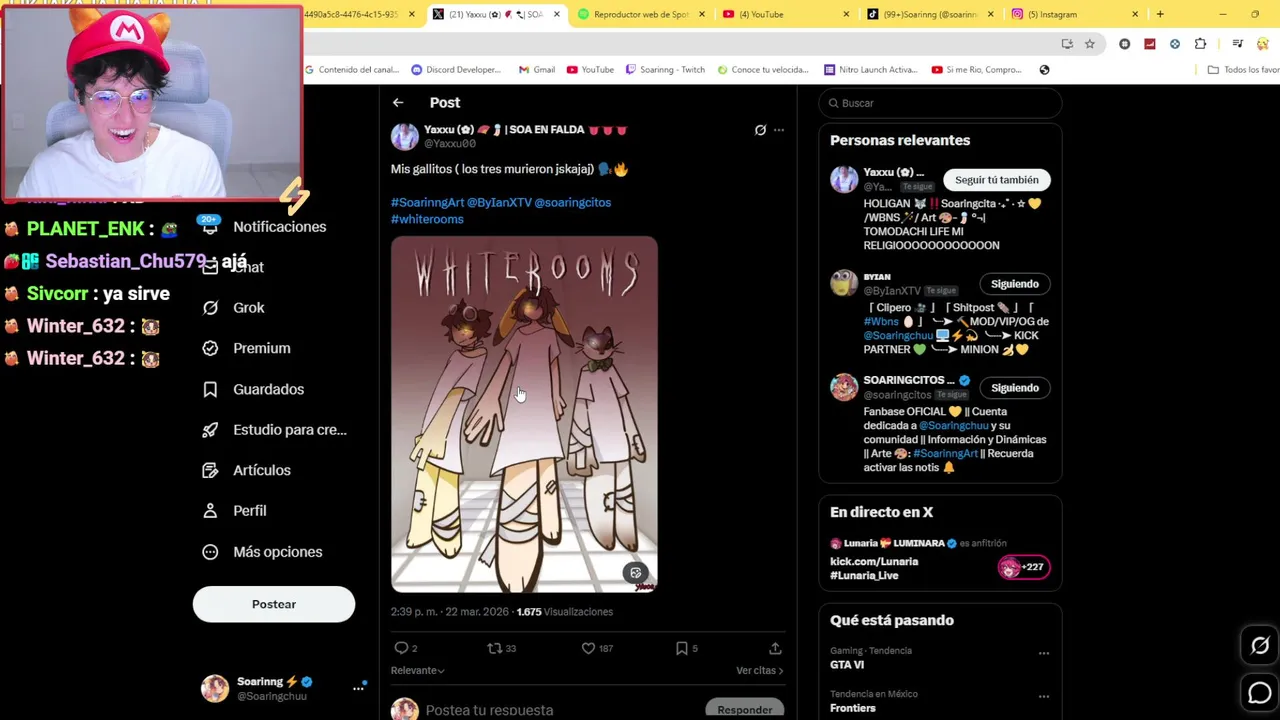Open the Frontiers trending topic
The width and height of the screenshot is (1280, 720).
[853, 708]
